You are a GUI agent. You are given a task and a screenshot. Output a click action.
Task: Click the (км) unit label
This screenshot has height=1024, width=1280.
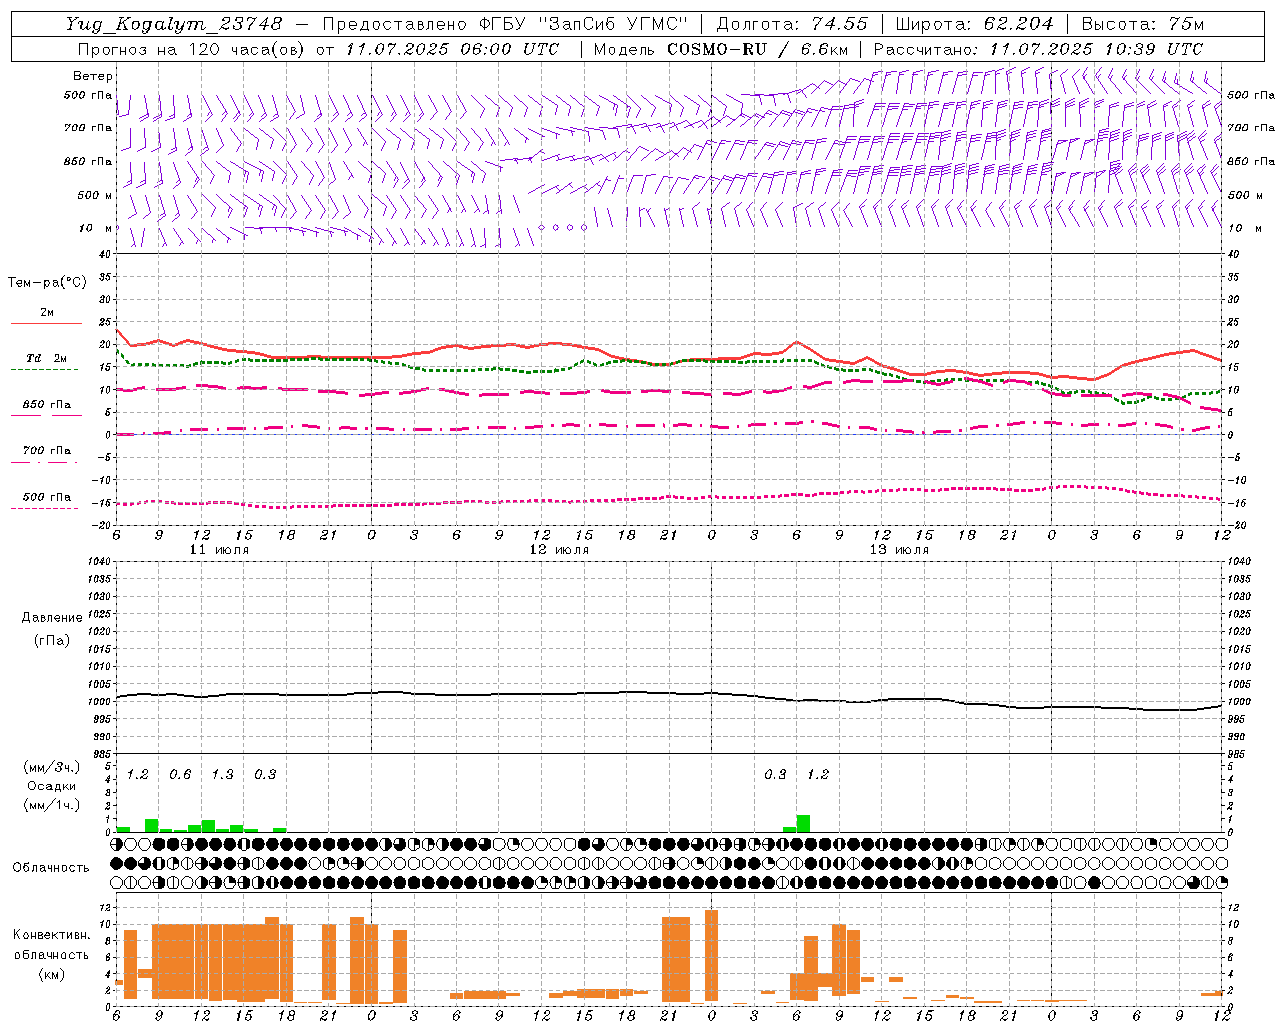(x=51, y=974)
